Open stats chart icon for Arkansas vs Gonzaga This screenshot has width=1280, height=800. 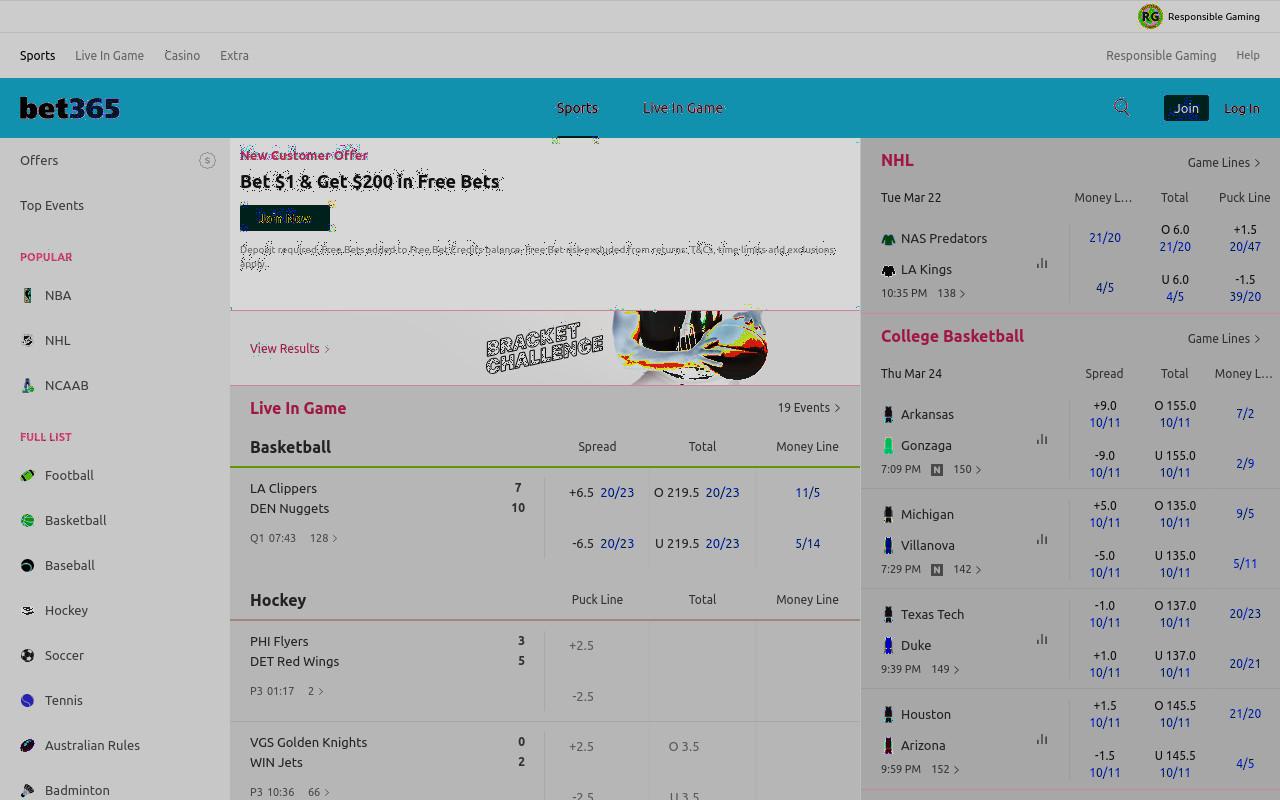(1042, 439)
